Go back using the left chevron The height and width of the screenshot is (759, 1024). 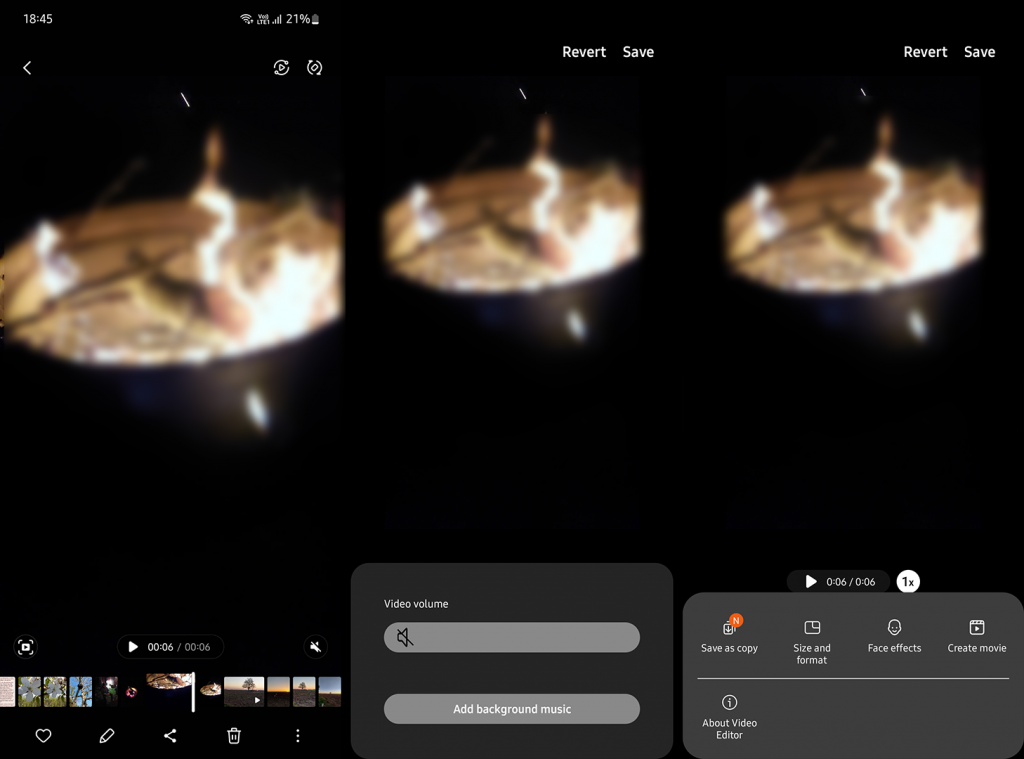click(27, 68)
